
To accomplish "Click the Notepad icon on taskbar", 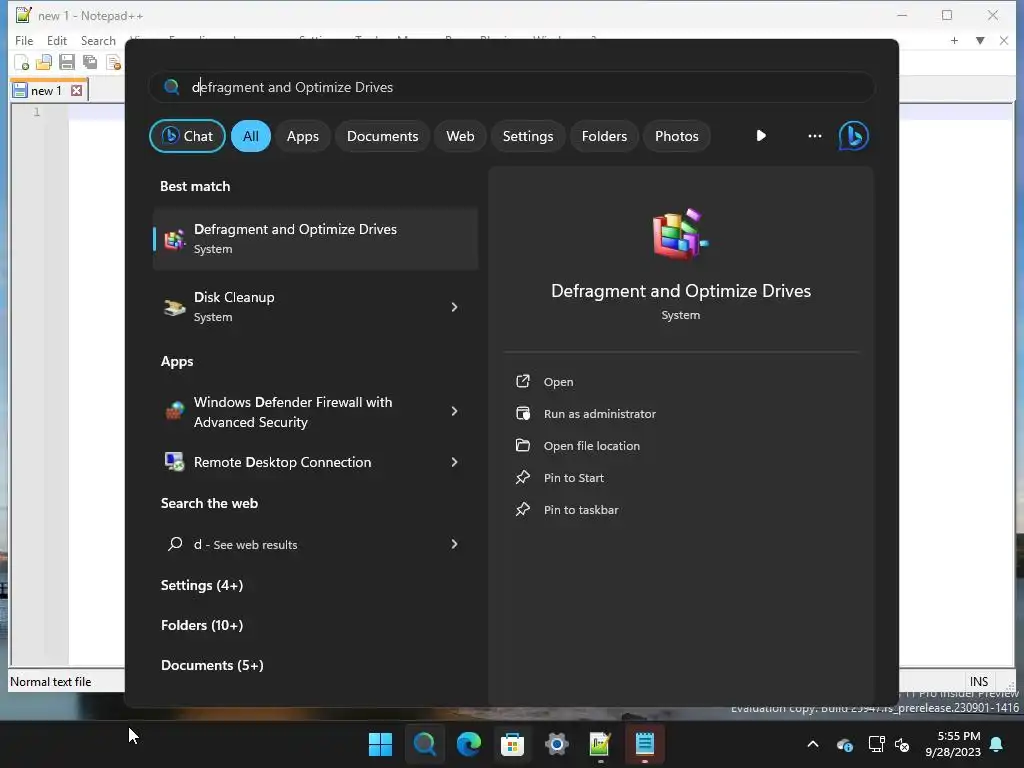I will coord(645,743).
